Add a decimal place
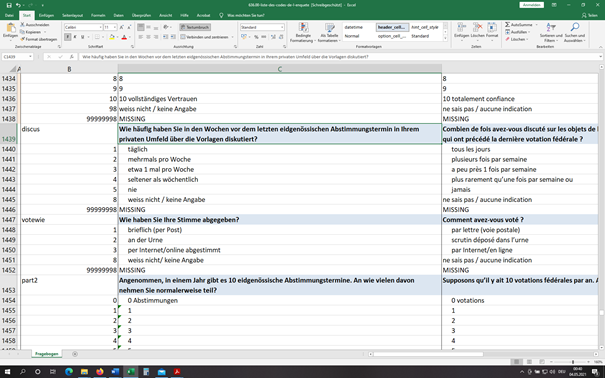This screenshot has width=605, height=378. click(273, 37)
